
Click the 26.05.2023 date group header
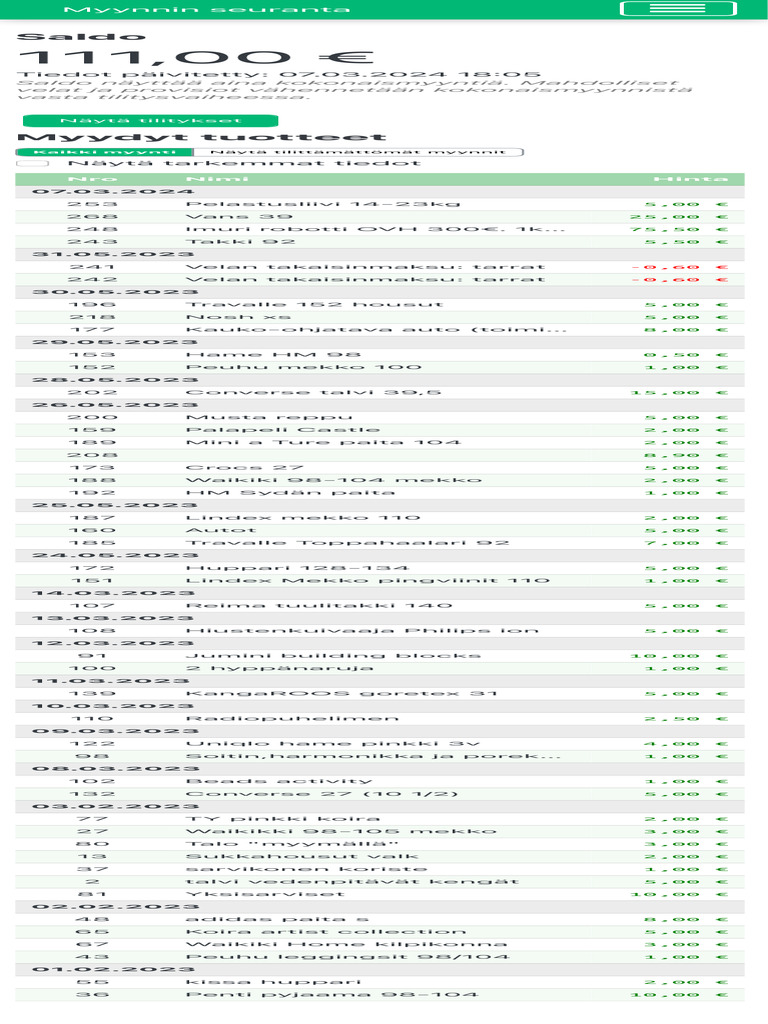[x=379, y=405]
